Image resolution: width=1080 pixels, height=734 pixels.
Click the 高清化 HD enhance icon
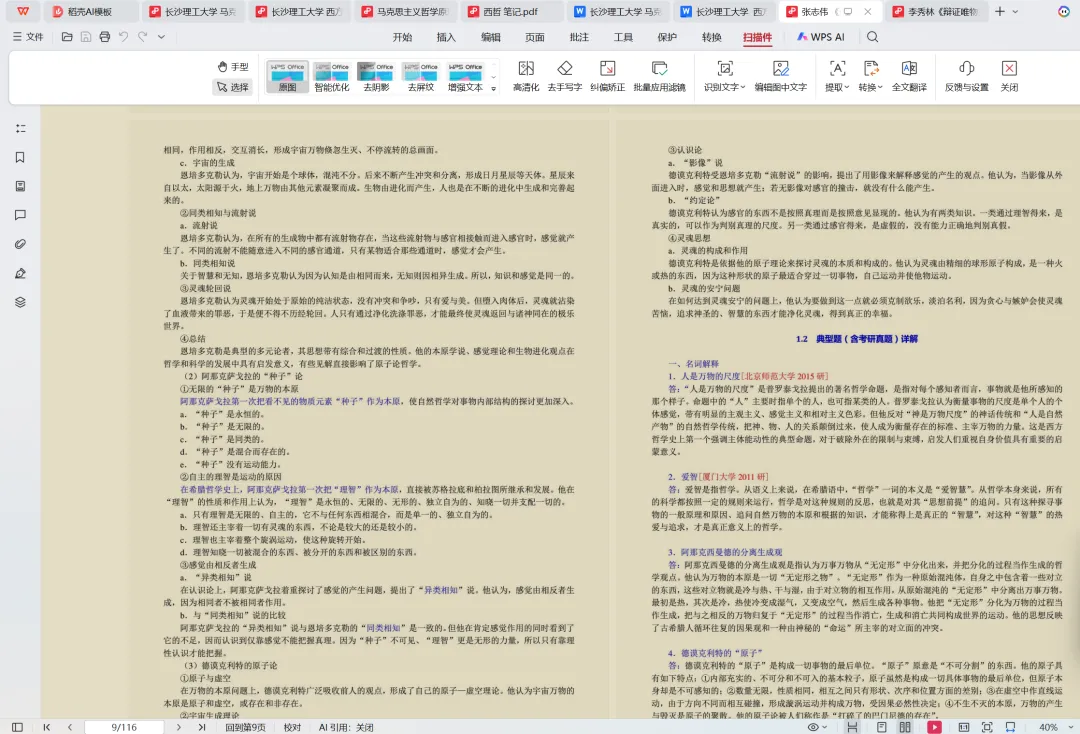[x=526, y=76]
